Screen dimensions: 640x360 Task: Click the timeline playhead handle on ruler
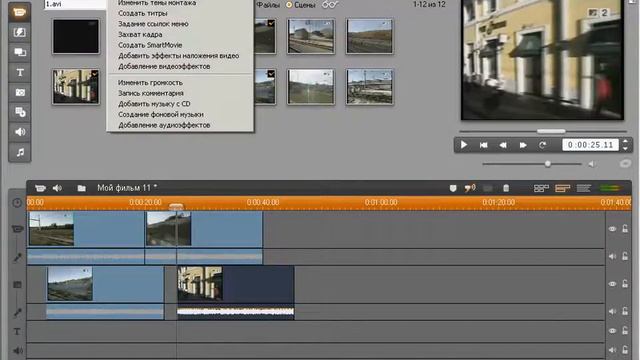(x=176, y=207)
